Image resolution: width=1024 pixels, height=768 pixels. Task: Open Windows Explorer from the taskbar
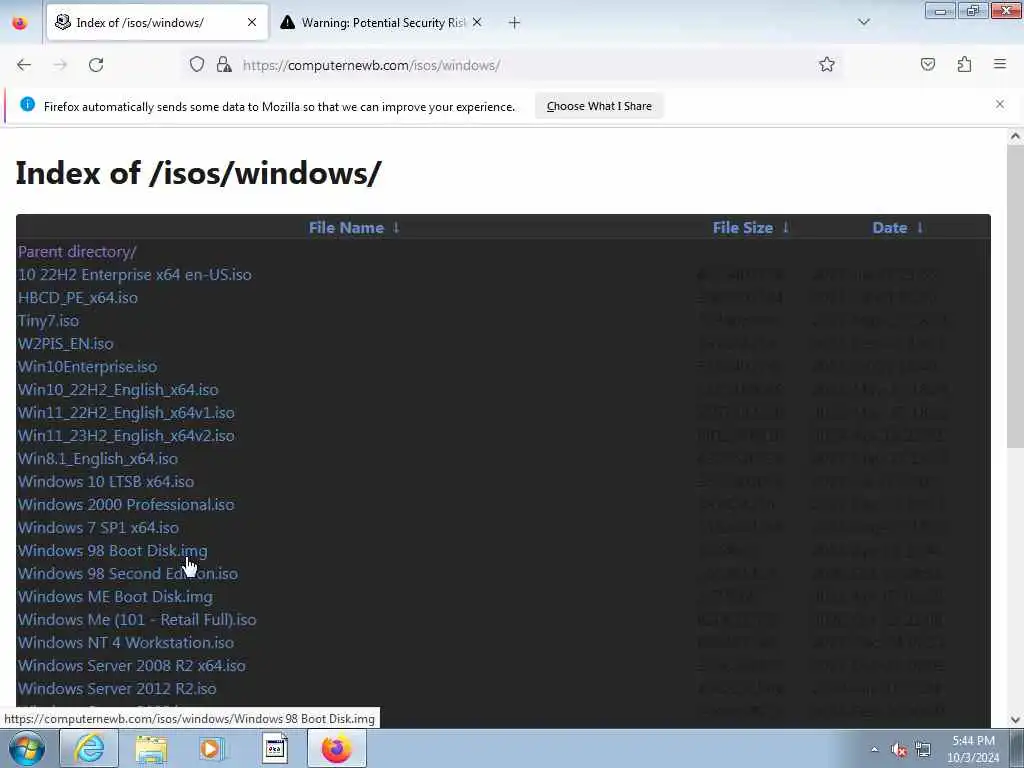pos(151,748)
